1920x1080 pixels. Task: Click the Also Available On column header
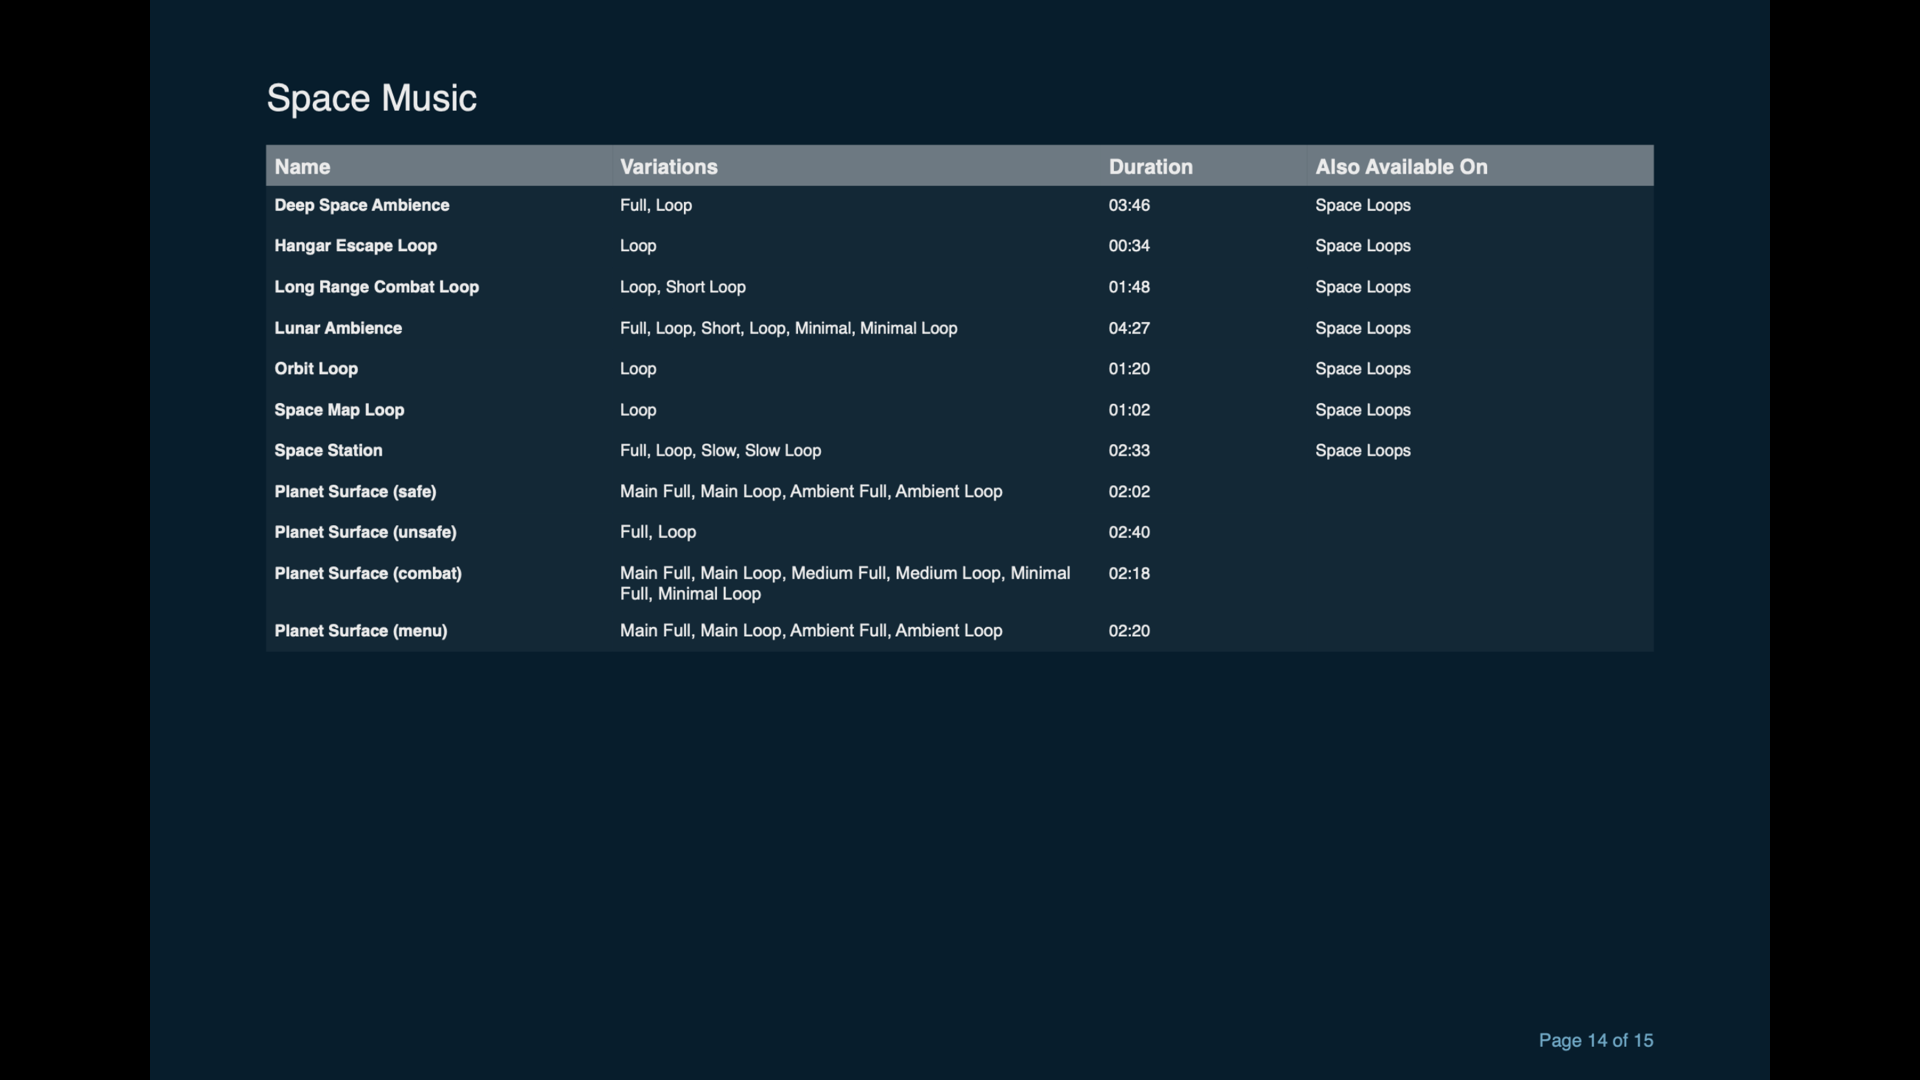click(1400, 167)
